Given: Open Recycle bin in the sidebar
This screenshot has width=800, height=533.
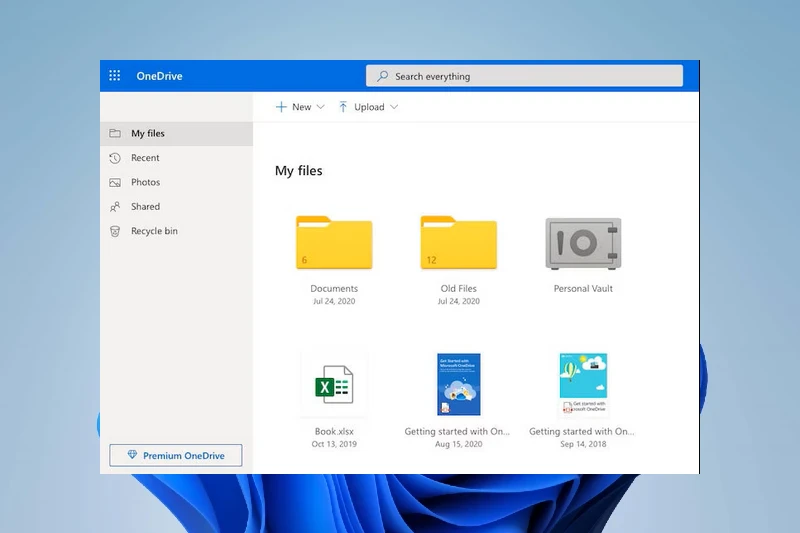Looking at the screenshot, I should click(177, 231).
